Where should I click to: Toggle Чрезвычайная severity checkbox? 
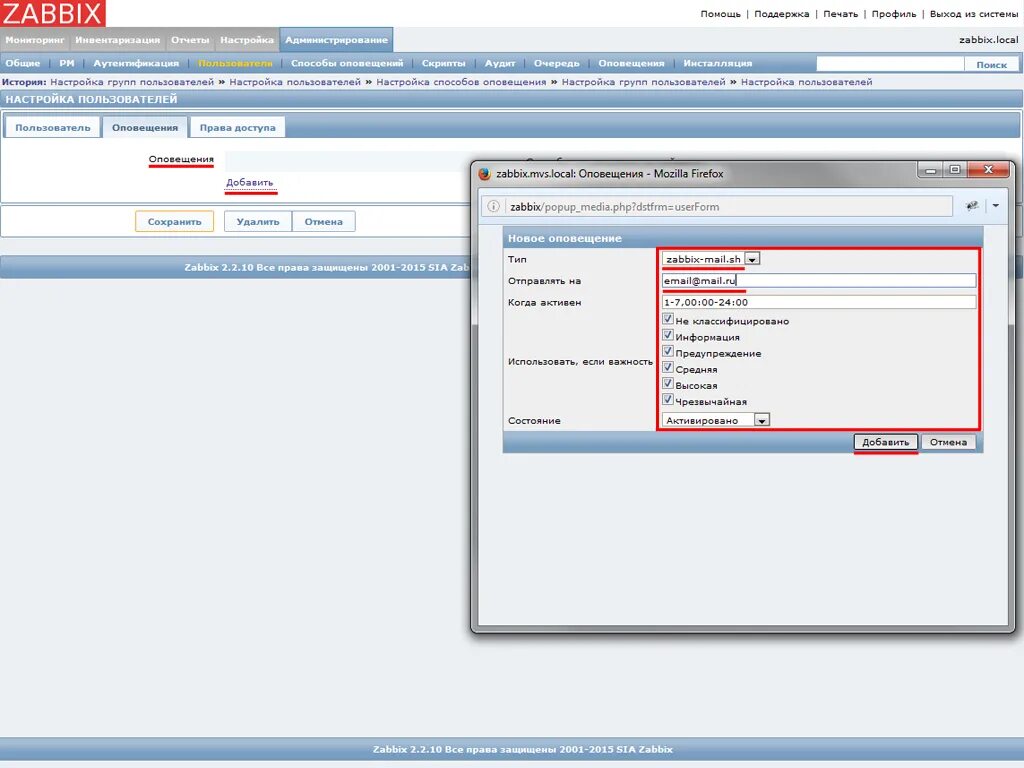point(667,400)
